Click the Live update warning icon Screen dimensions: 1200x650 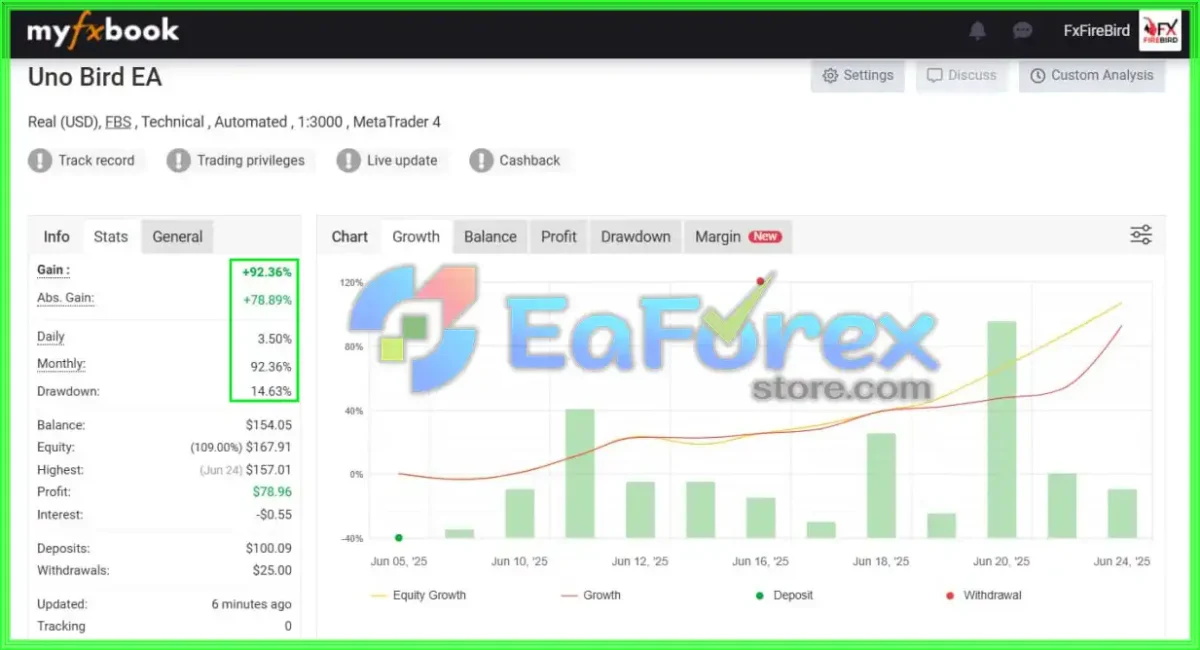(x=348, y=160)
